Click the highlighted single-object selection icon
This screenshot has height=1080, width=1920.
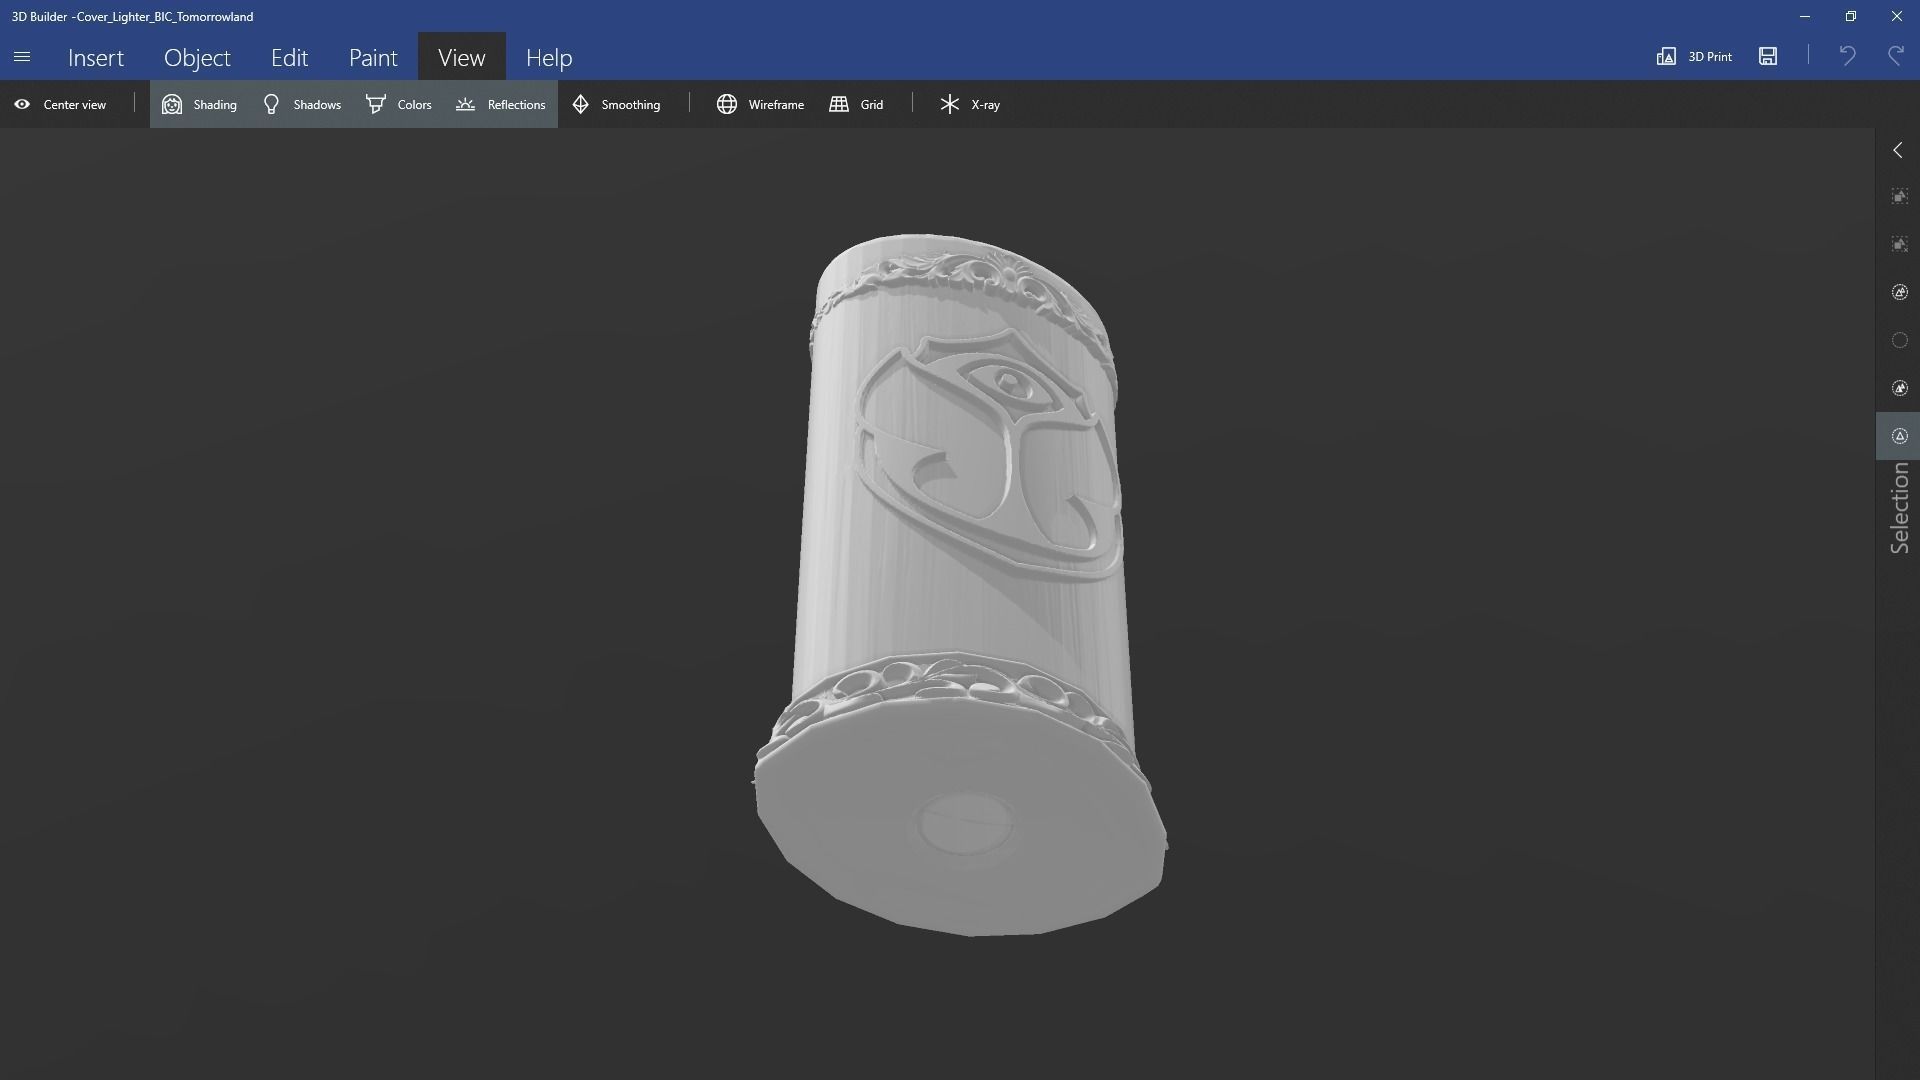pyautogui.click(x=1899, y=436)
